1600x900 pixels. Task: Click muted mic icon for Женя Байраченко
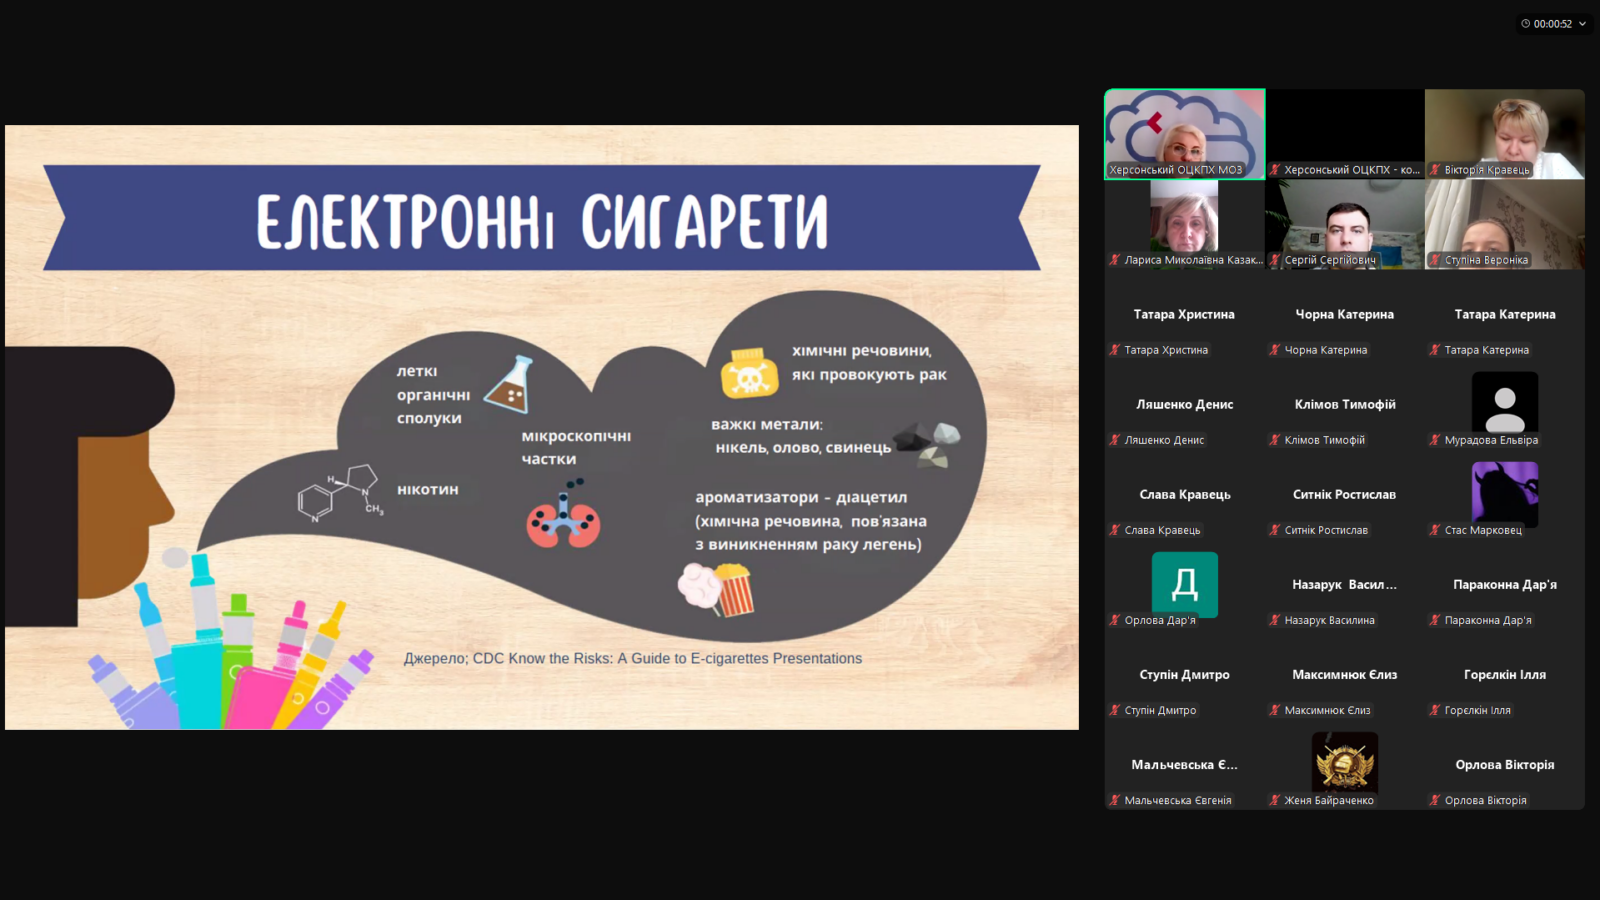(1275, 800)
